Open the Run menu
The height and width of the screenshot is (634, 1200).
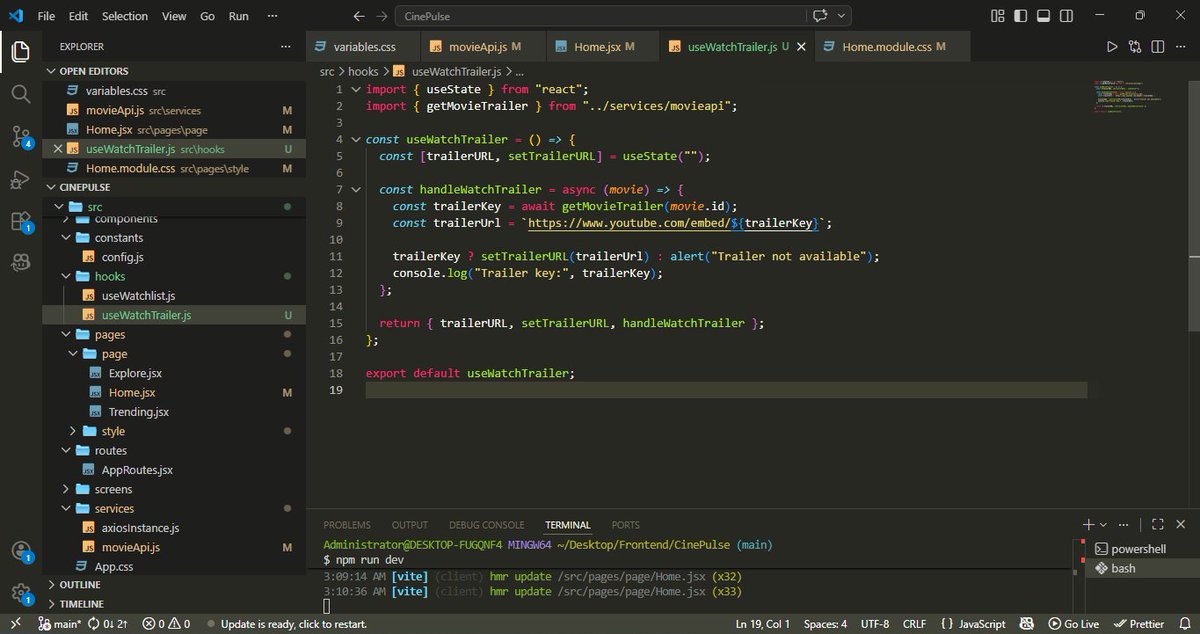pos(238,16)
